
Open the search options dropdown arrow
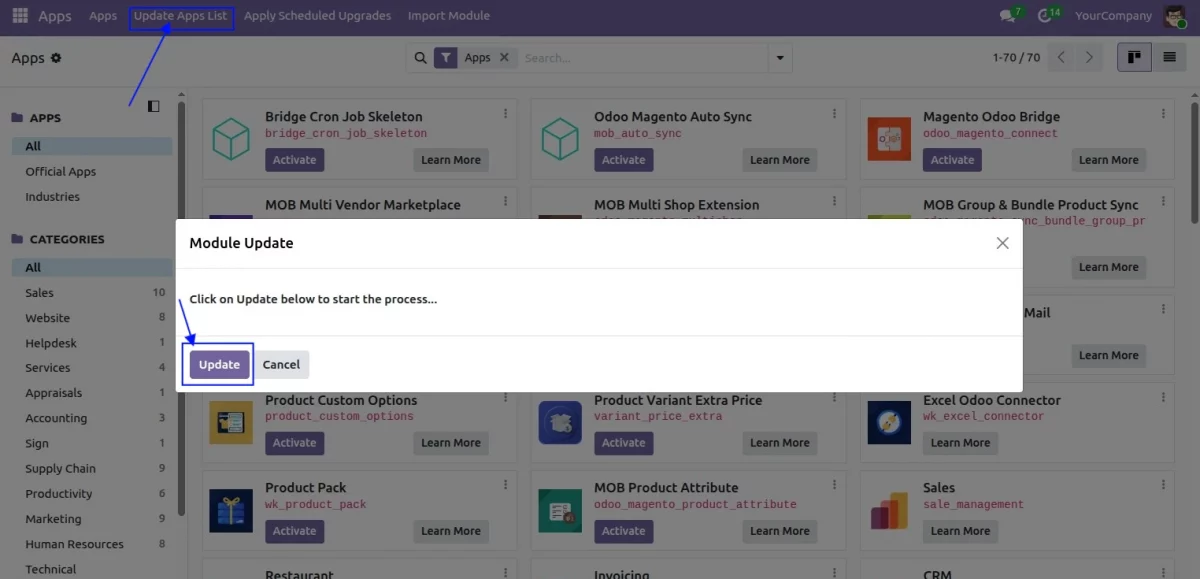point(781,58)
